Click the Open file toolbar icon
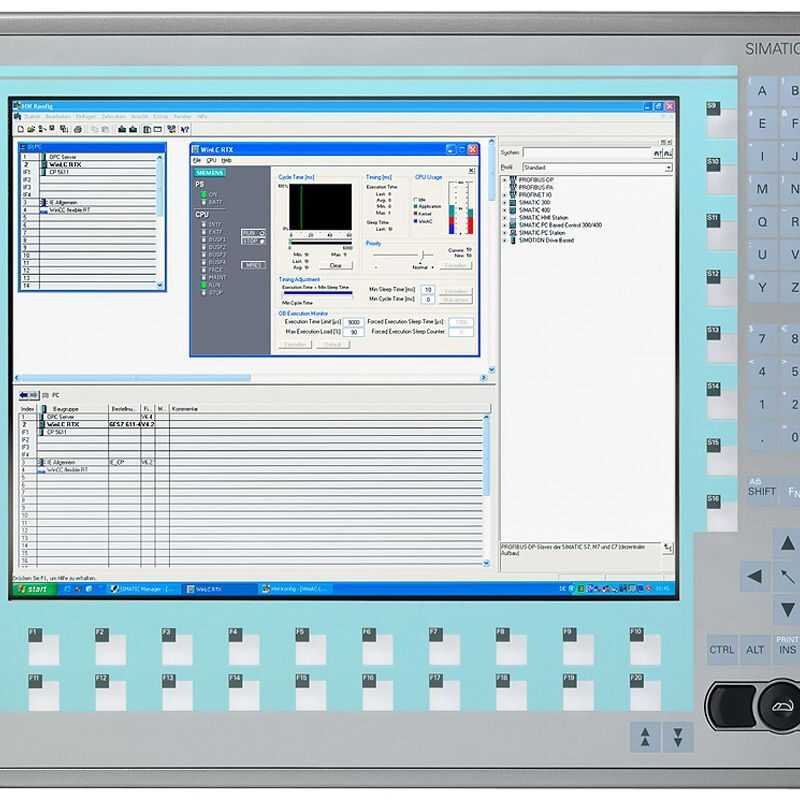 (x=31, y=130)
